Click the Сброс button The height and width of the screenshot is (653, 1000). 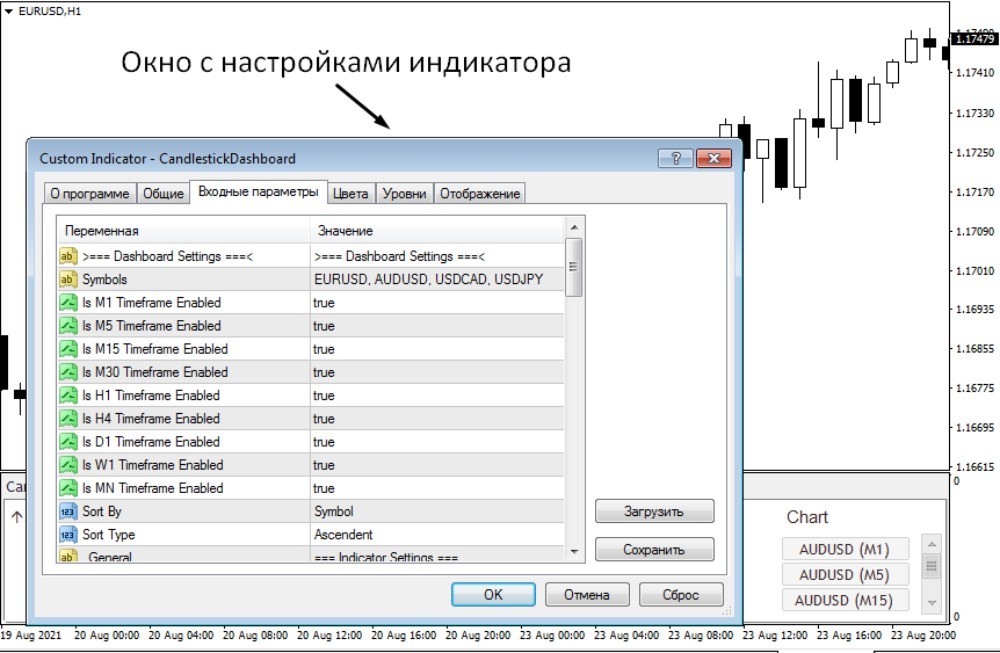tap(680, 594)
